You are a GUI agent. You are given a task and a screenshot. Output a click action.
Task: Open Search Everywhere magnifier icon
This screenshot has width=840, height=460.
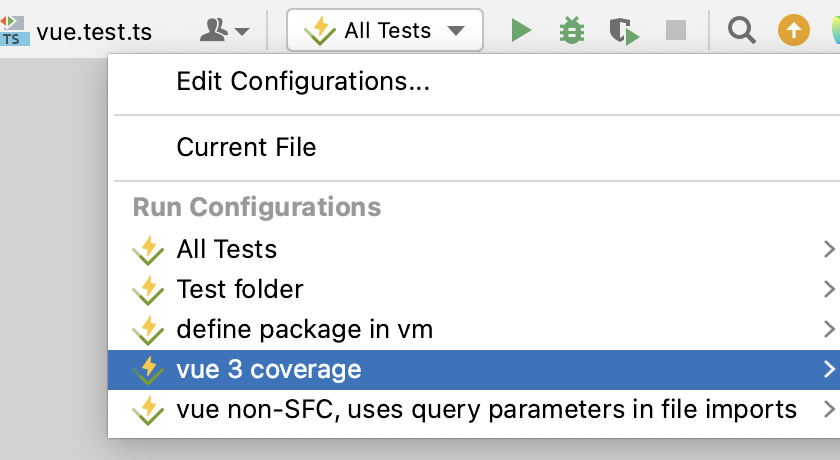pos(741,31)
